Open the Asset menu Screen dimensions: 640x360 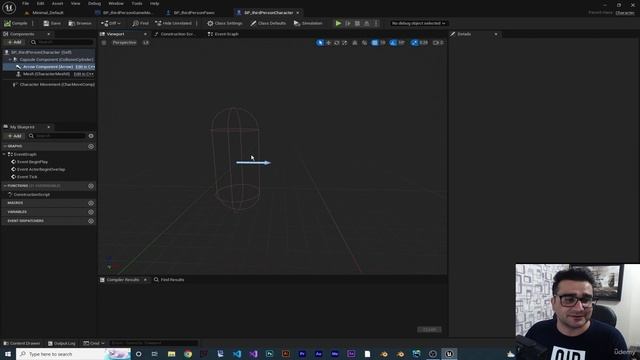click(57, 3)
